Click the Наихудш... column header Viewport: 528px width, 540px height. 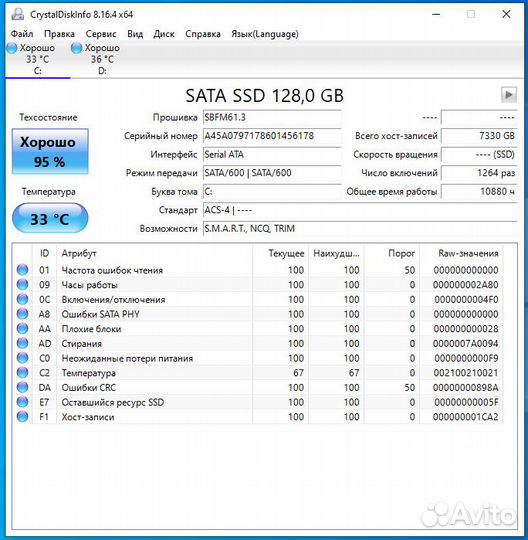[x=336, y=253]
